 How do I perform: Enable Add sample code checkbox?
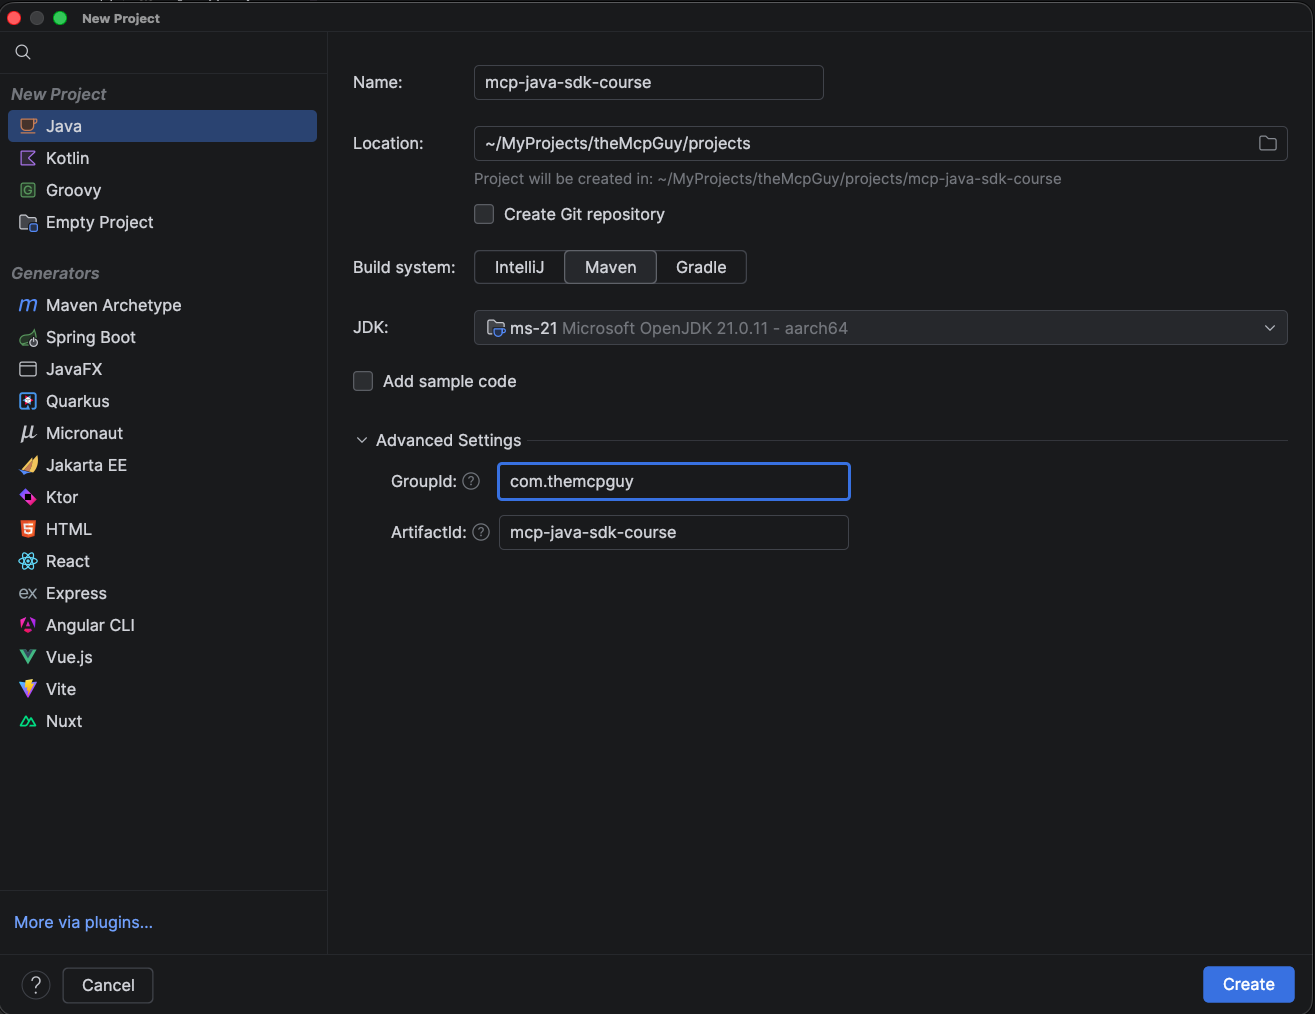tap(363, 381)
